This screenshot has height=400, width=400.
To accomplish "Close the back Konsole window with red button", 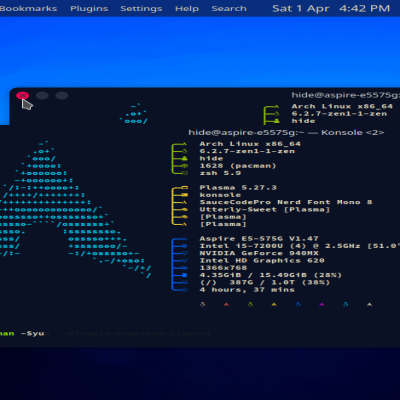I will pyautogui.click(x=22, y=96).
